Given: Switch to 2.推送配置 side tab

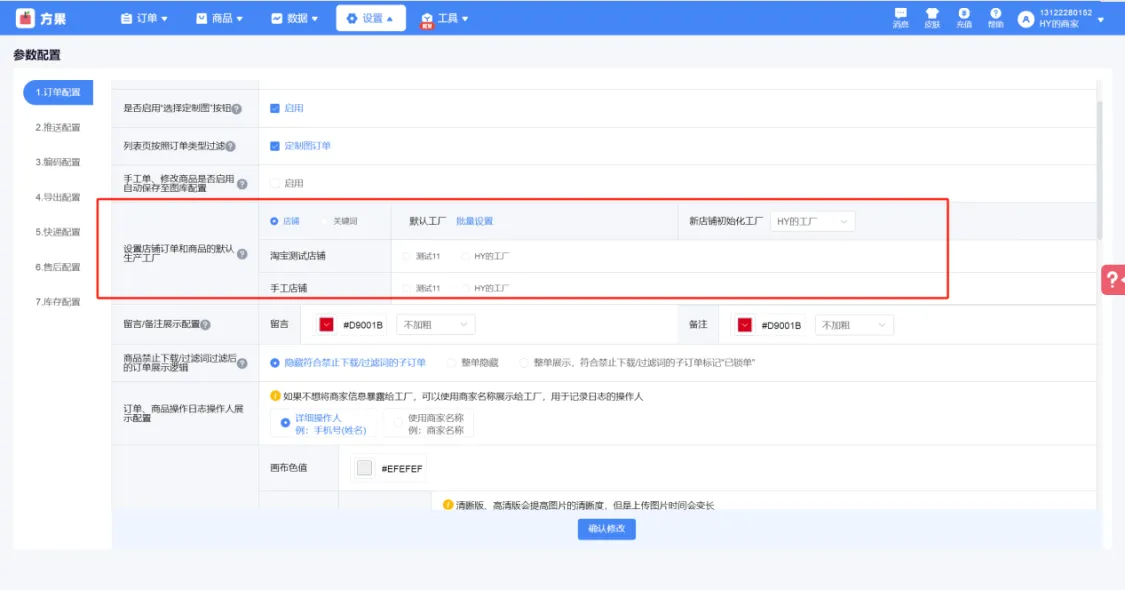Looking at the screenshot, I should (x=58, y=127).
